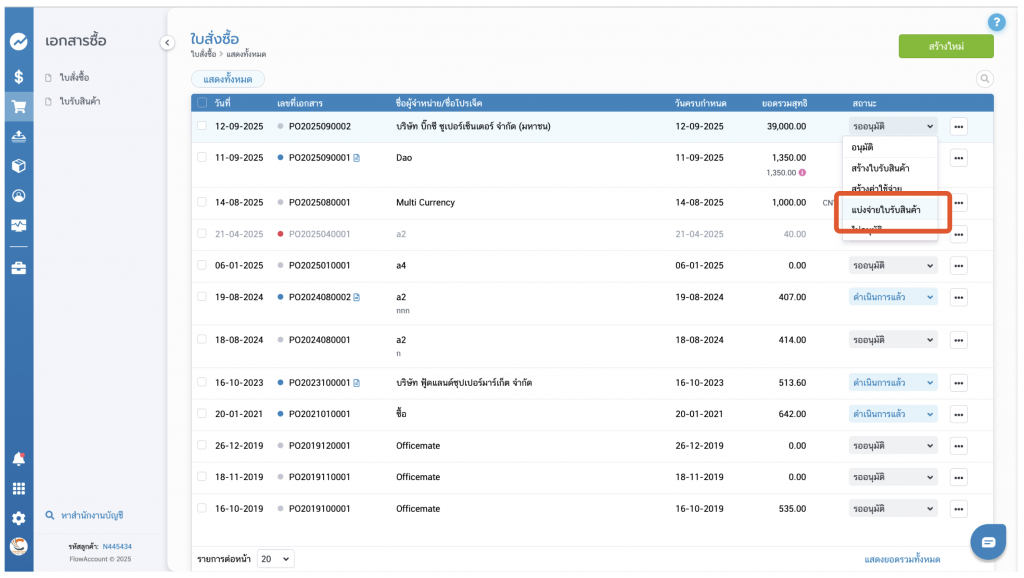Image resolution: width=1024 pixels, height=578 pixels.
Task: Open the notifications bell icon
Action: coord(18,459)
